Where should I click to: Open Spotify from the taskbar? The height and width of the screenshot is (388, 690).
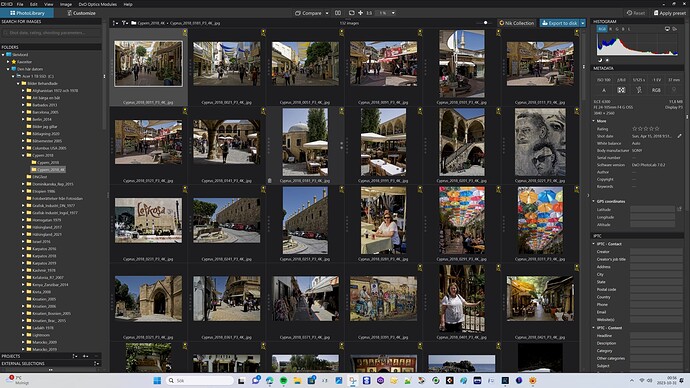coord(283,381)
